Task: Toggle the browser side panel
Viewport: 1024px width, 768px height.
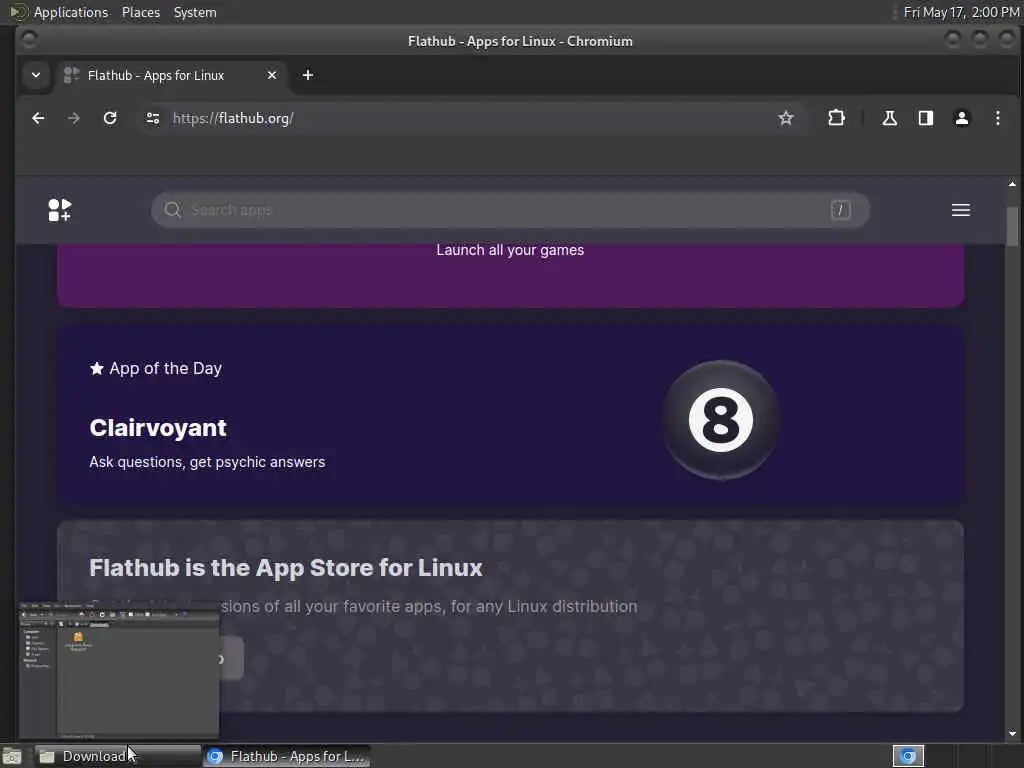Action: tap(925, 118)
